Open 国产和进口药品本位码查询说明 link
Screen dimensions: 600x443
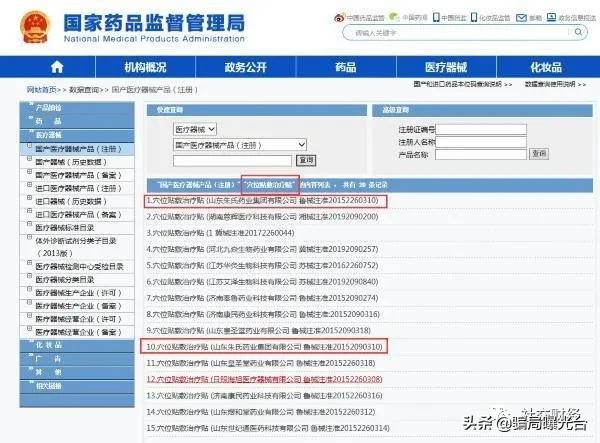coord(458,84)
